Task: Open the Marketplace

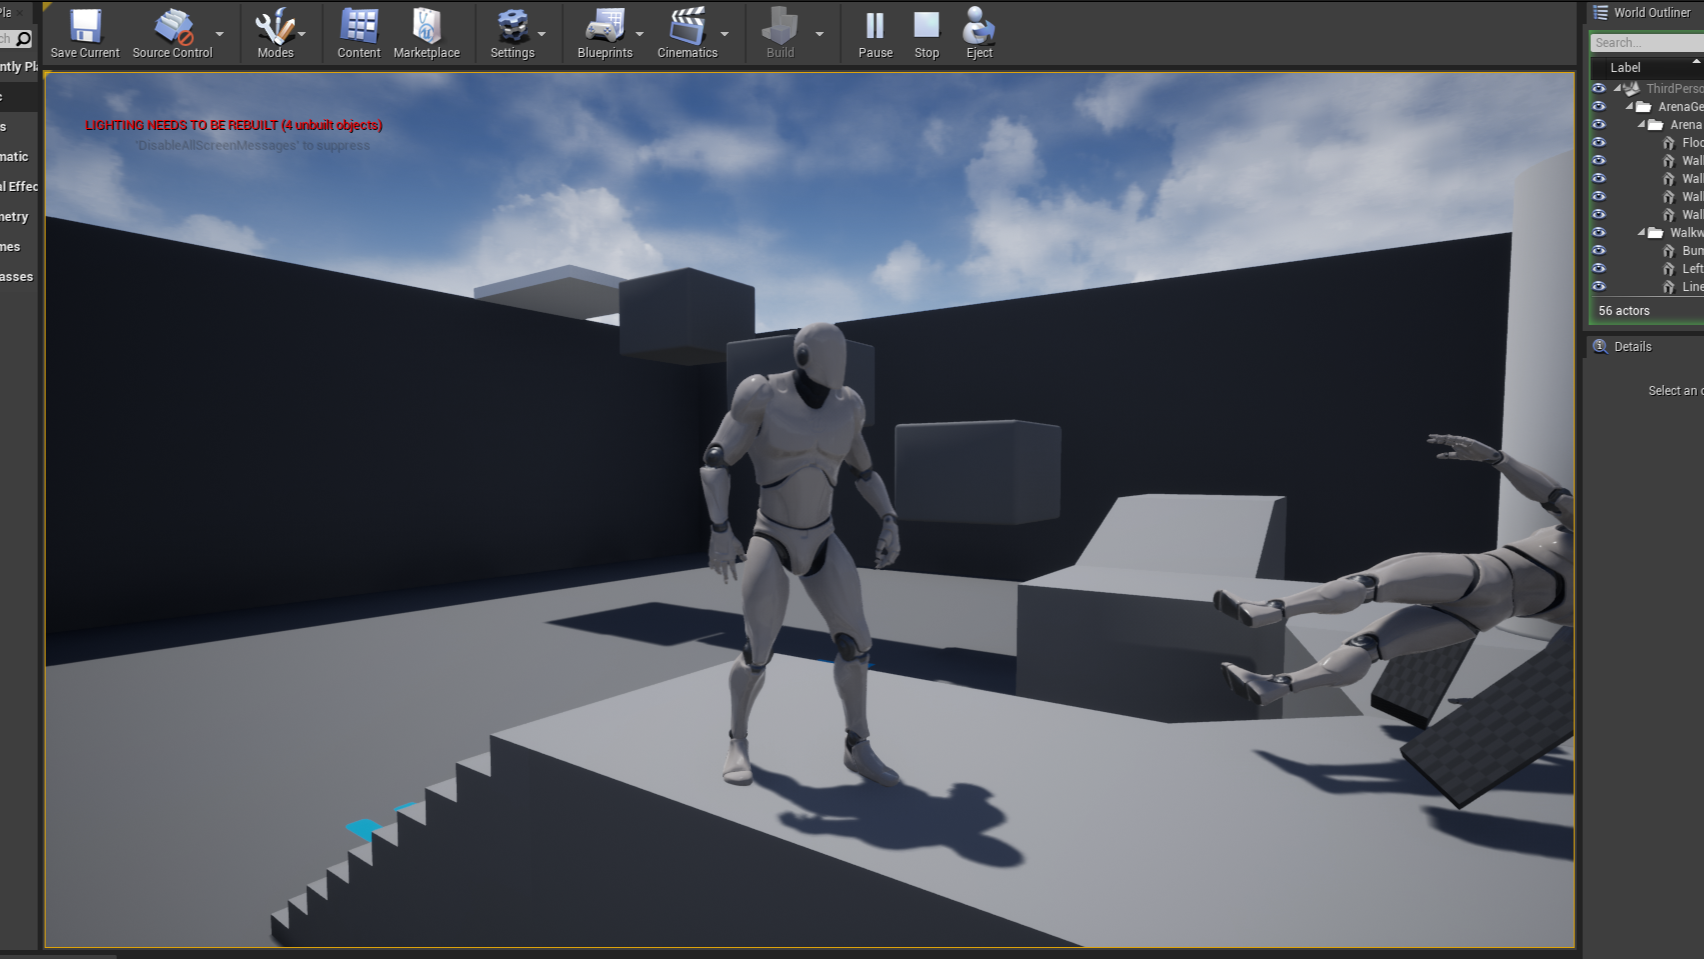Action: (427, 25)
